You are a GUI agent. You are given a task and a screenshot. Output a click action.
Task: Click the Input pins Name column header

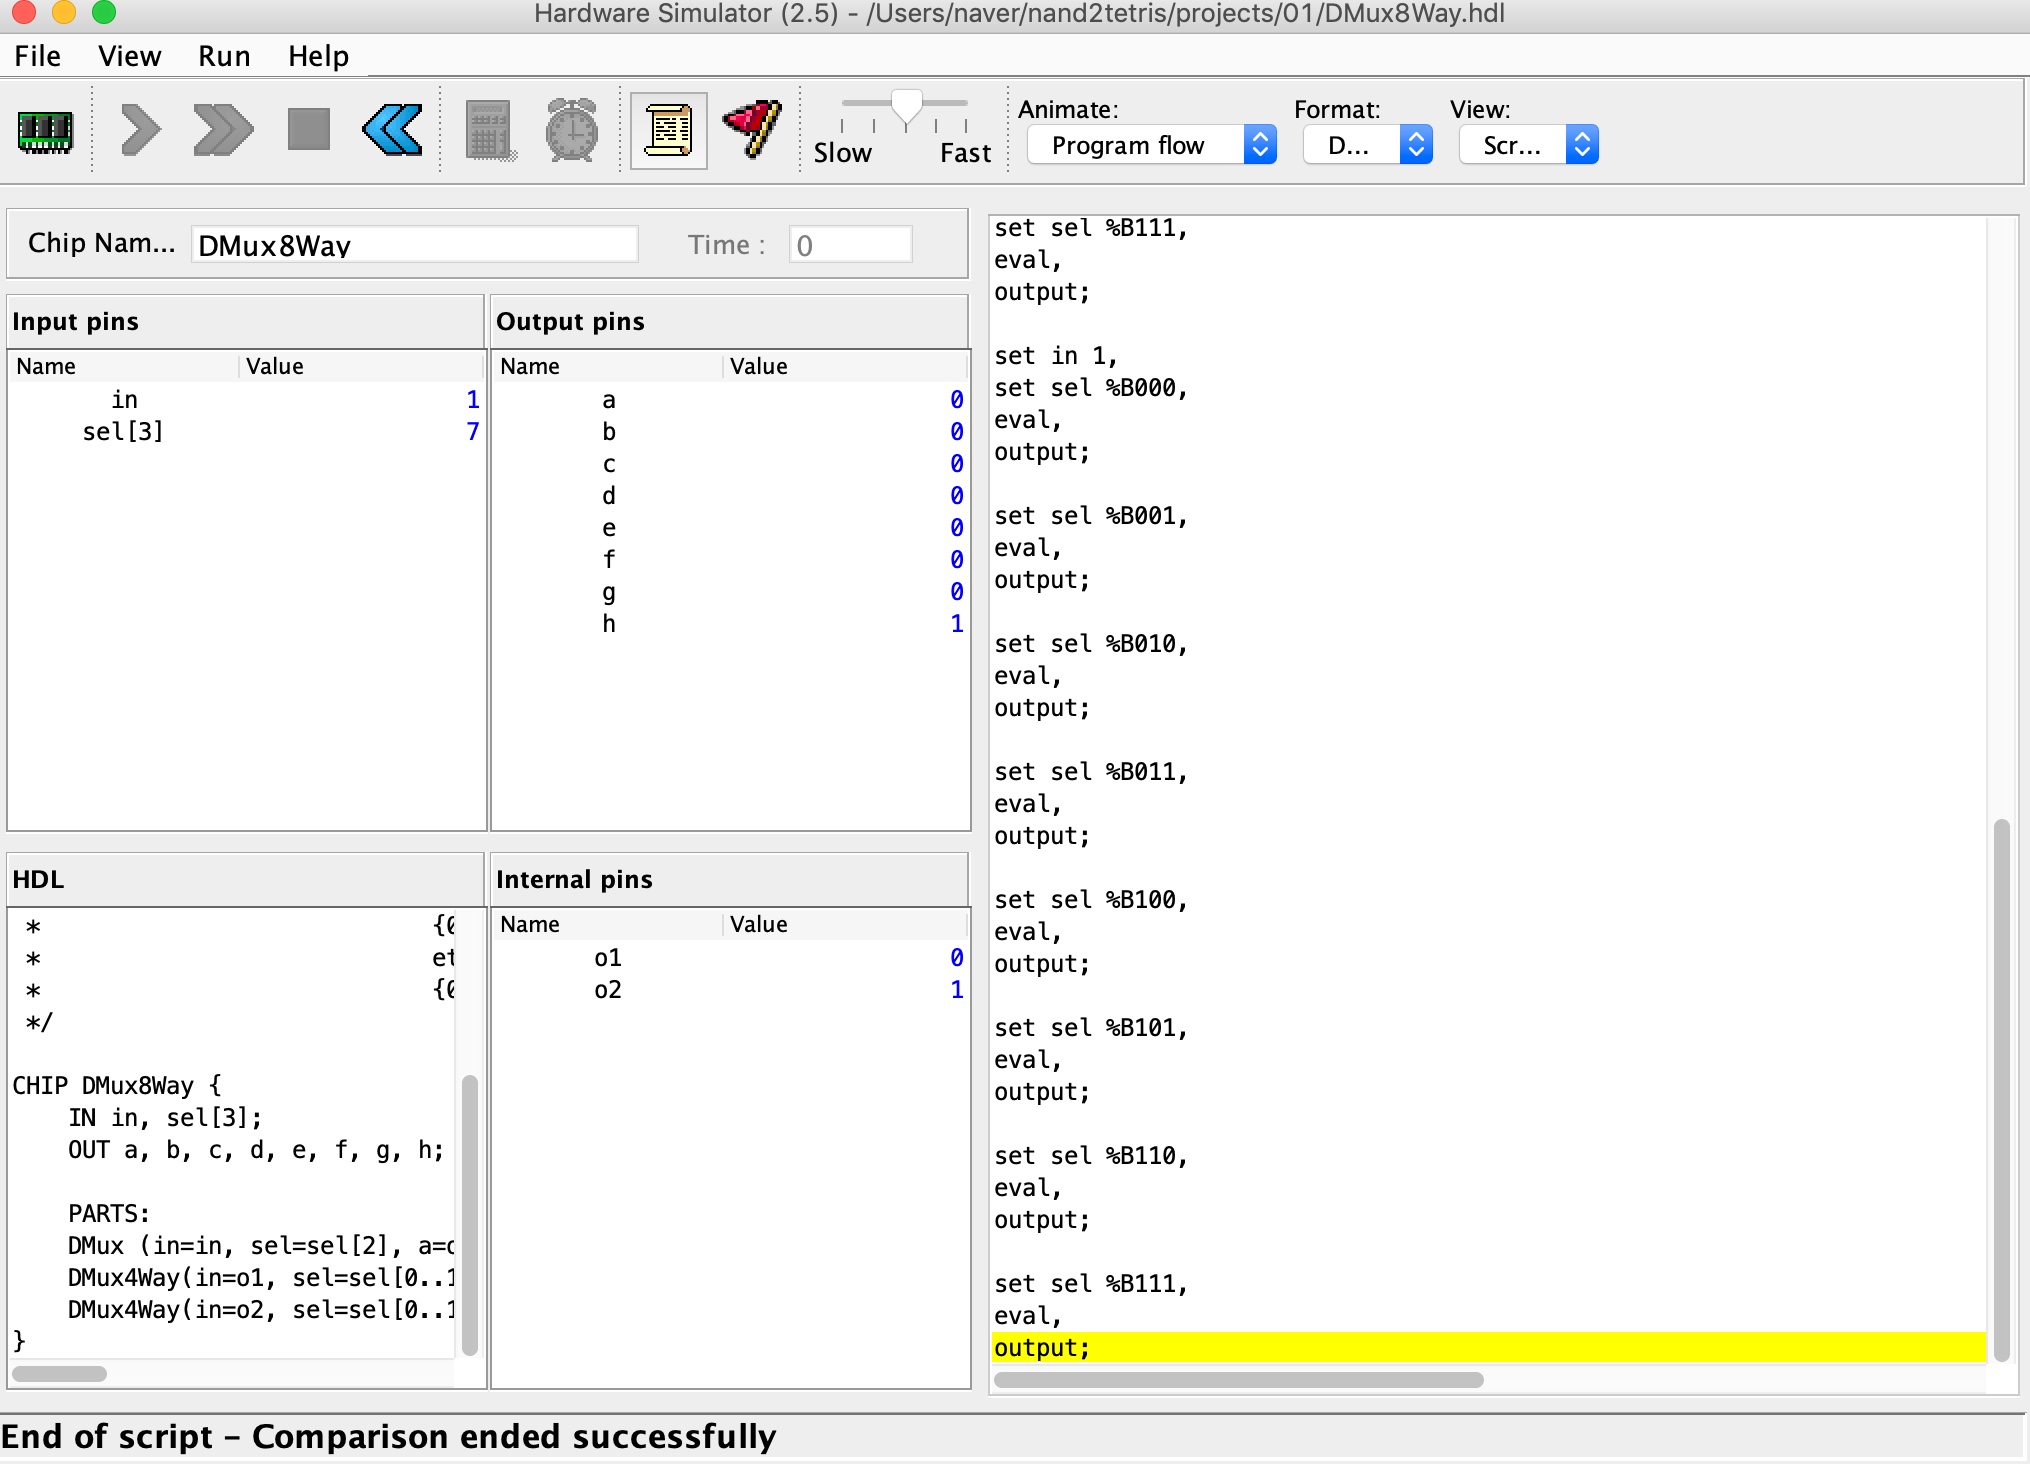124,366
